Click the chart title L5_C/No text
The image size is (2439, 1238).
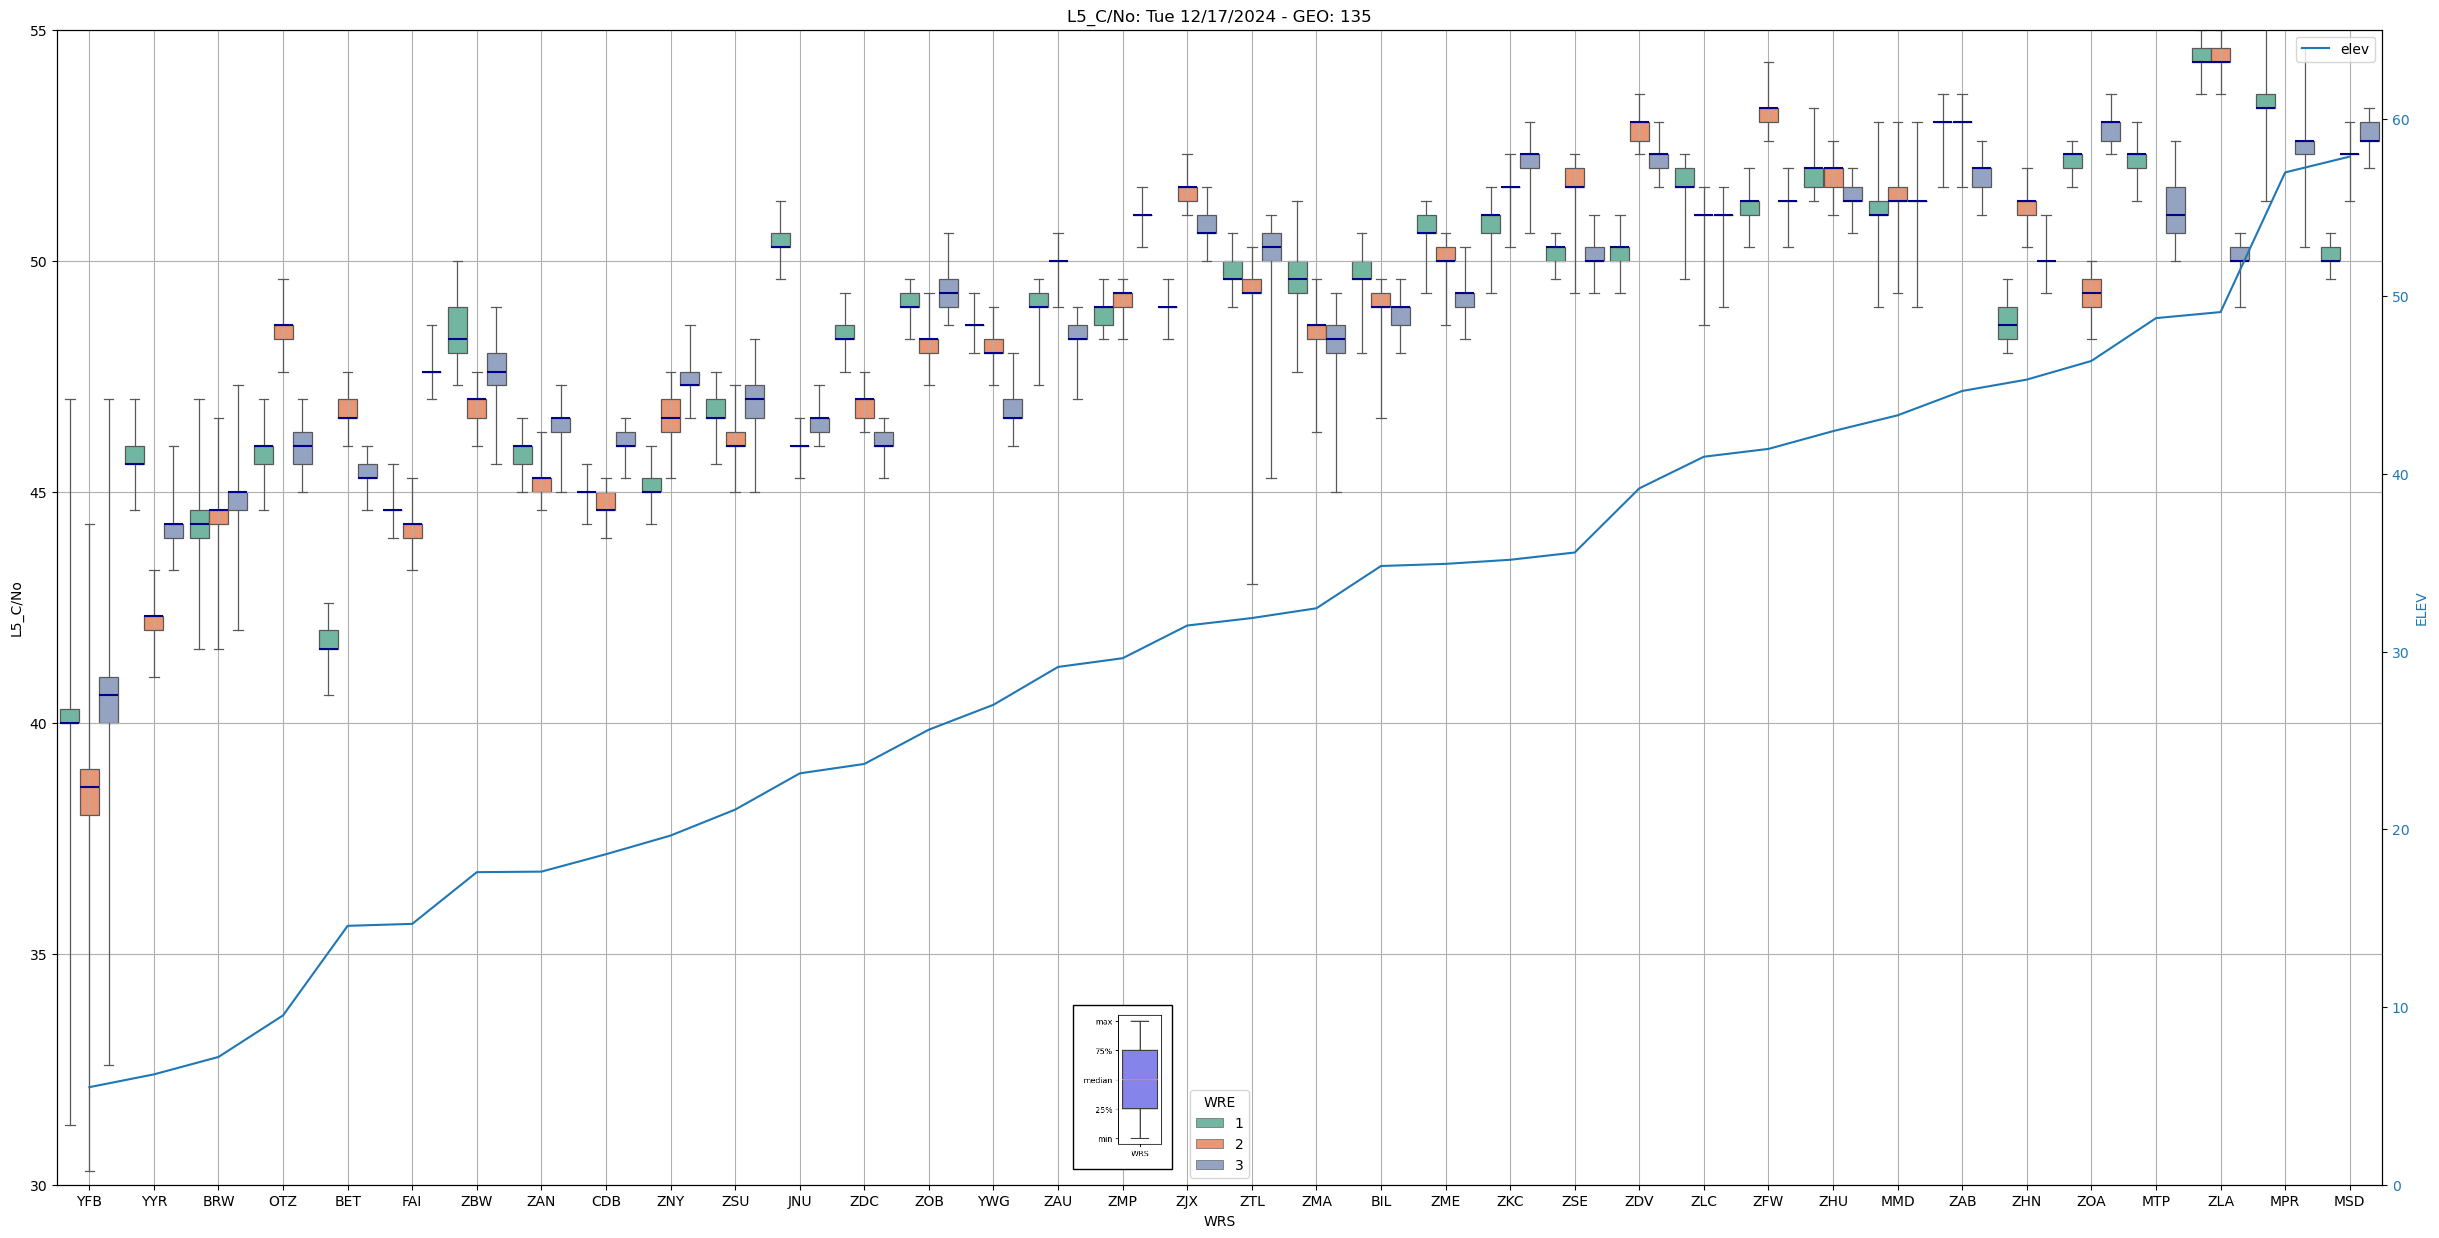tap(1218, 16)
